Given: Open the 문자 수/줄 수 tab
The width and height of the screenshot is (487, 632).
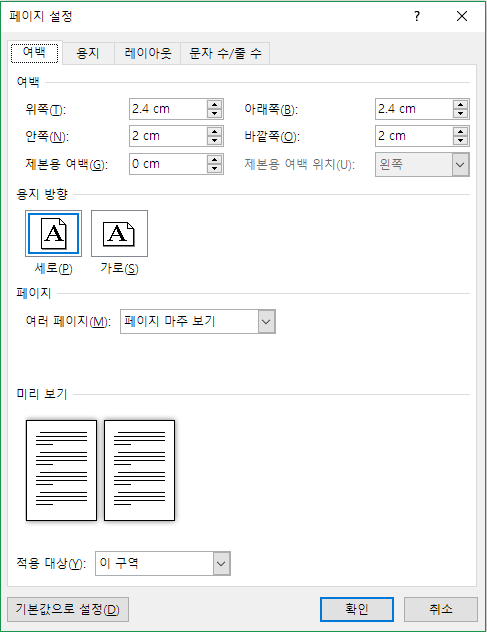Looking at the screenshot, I should 225,53.
